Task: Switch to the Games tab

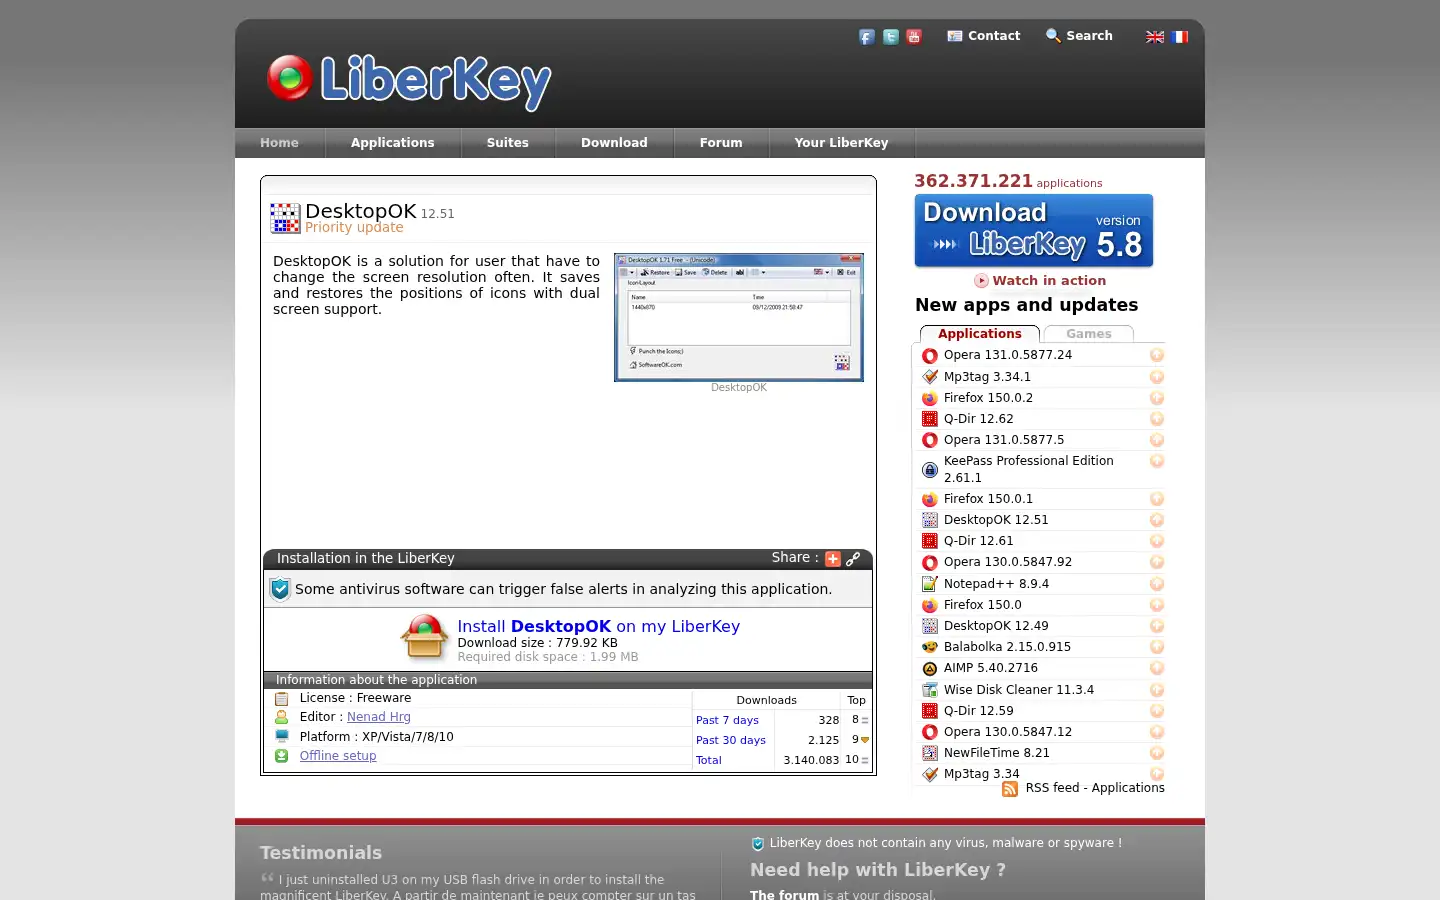Action: coord(1088,334)
